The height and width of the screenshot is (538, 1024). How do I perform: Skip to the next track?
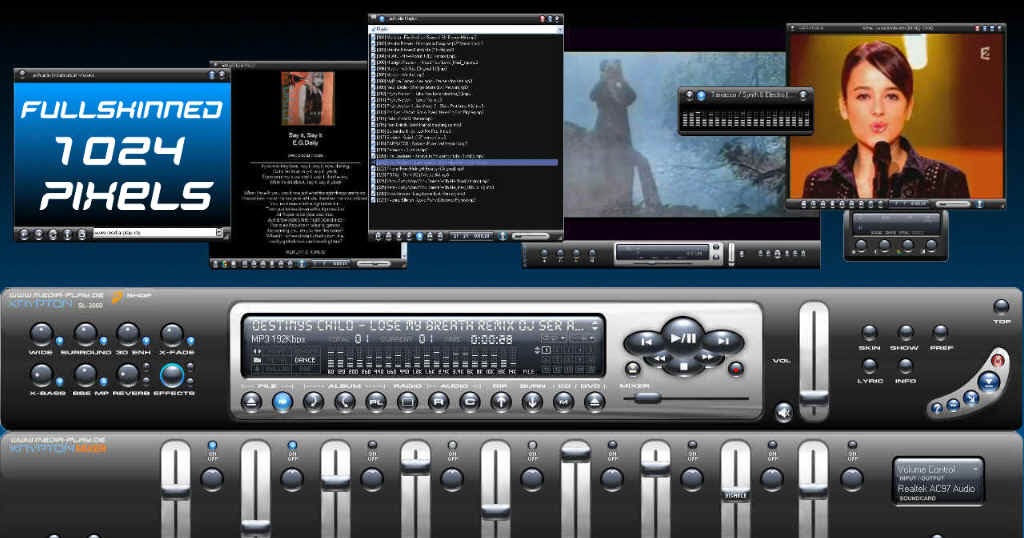[722, 341]
